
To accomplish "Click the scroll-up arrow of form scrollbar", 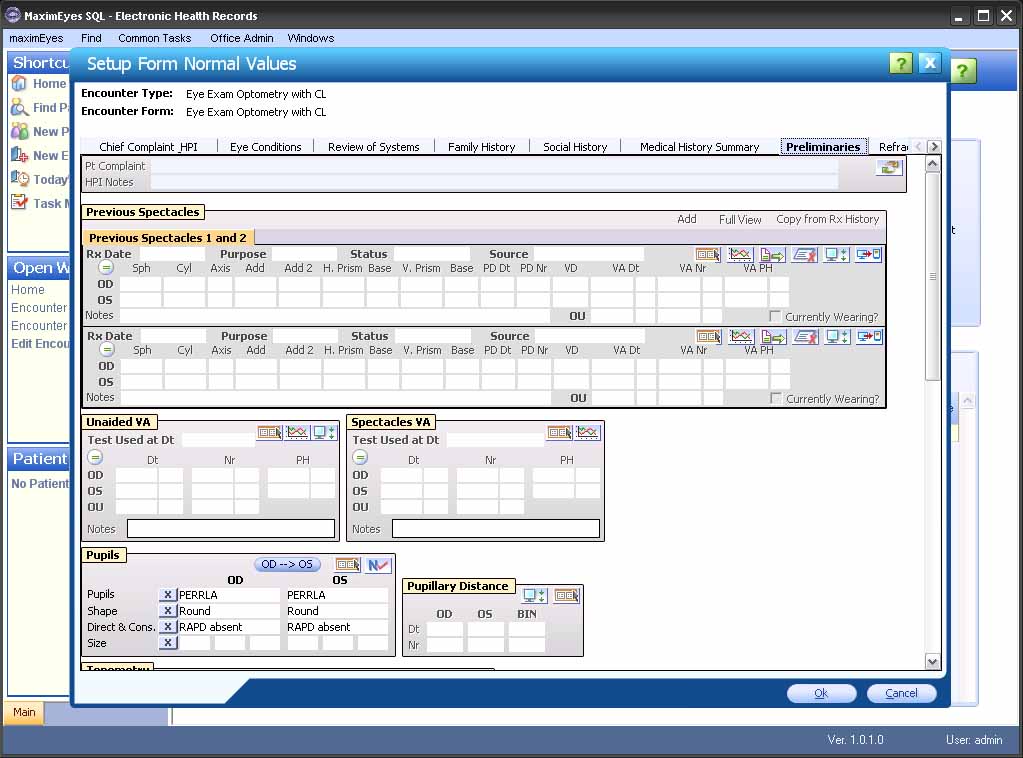I will pos(933,164).
